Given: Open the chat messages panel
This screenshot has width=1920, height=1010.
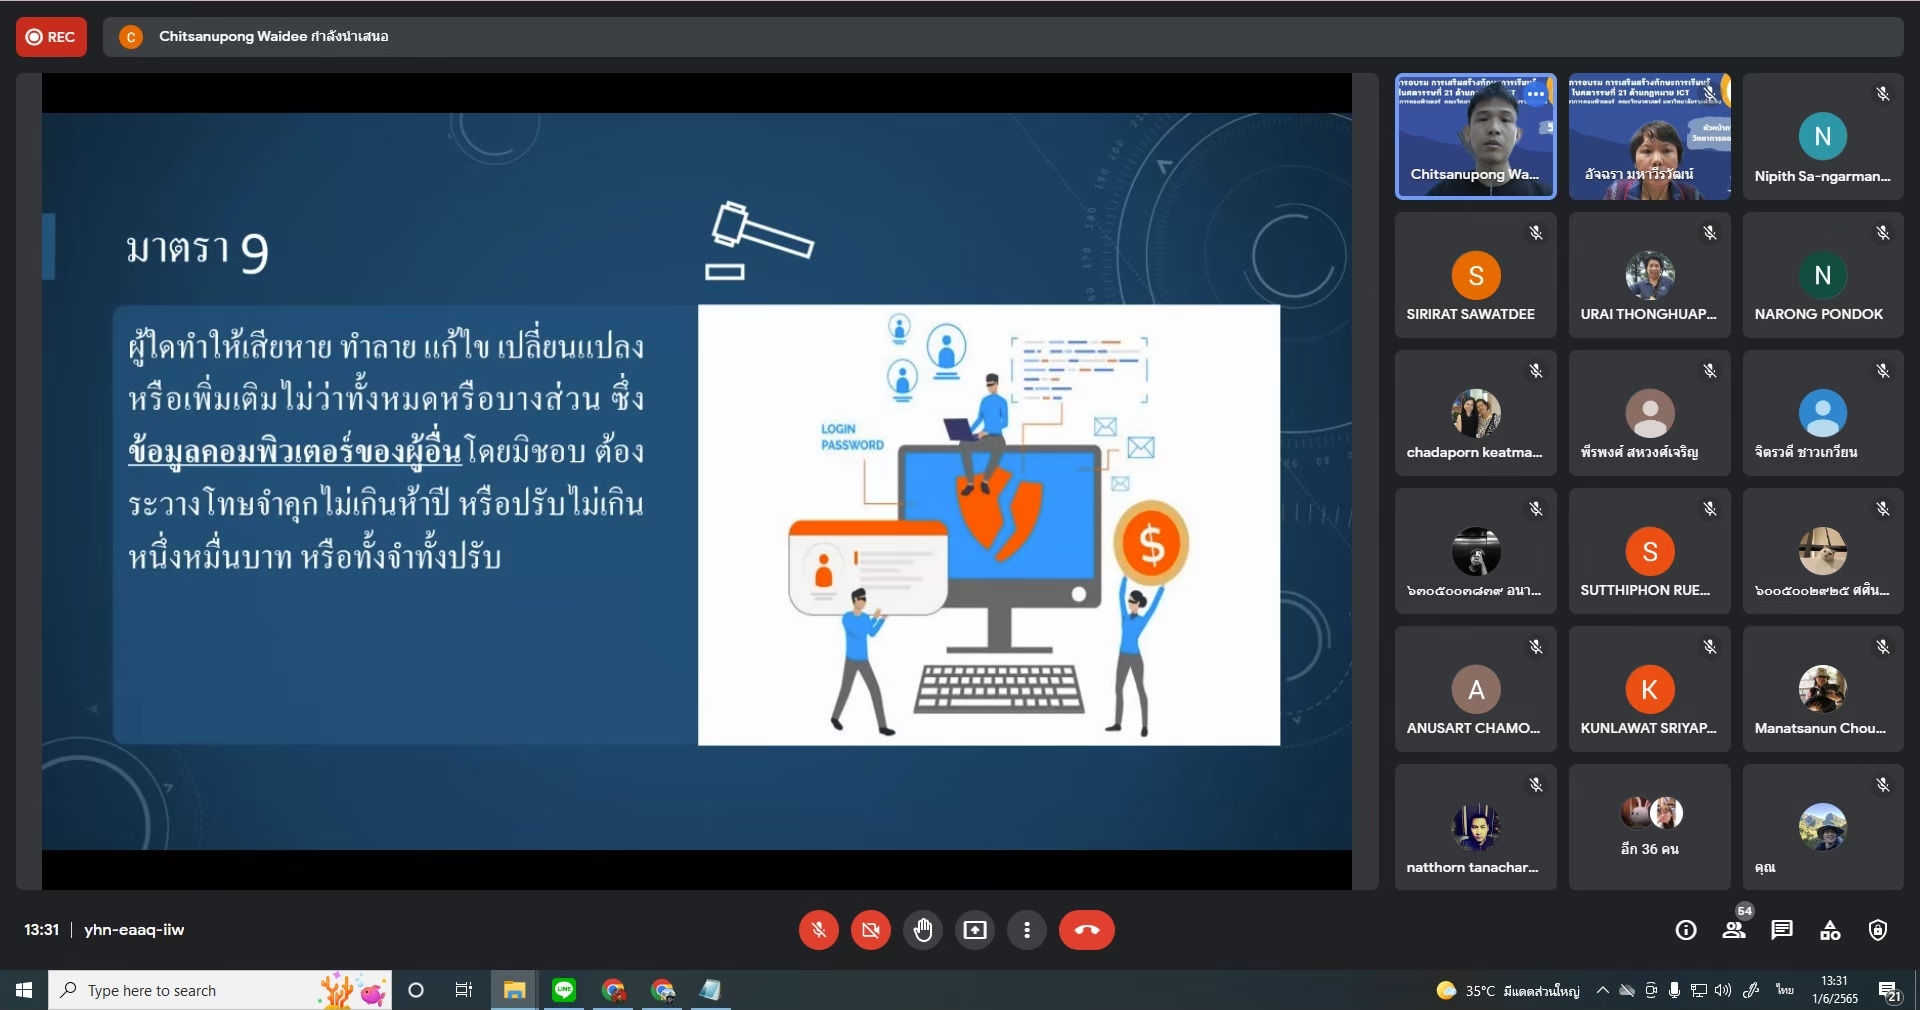Looking at the screenshot, I should tap(1782, 930).
